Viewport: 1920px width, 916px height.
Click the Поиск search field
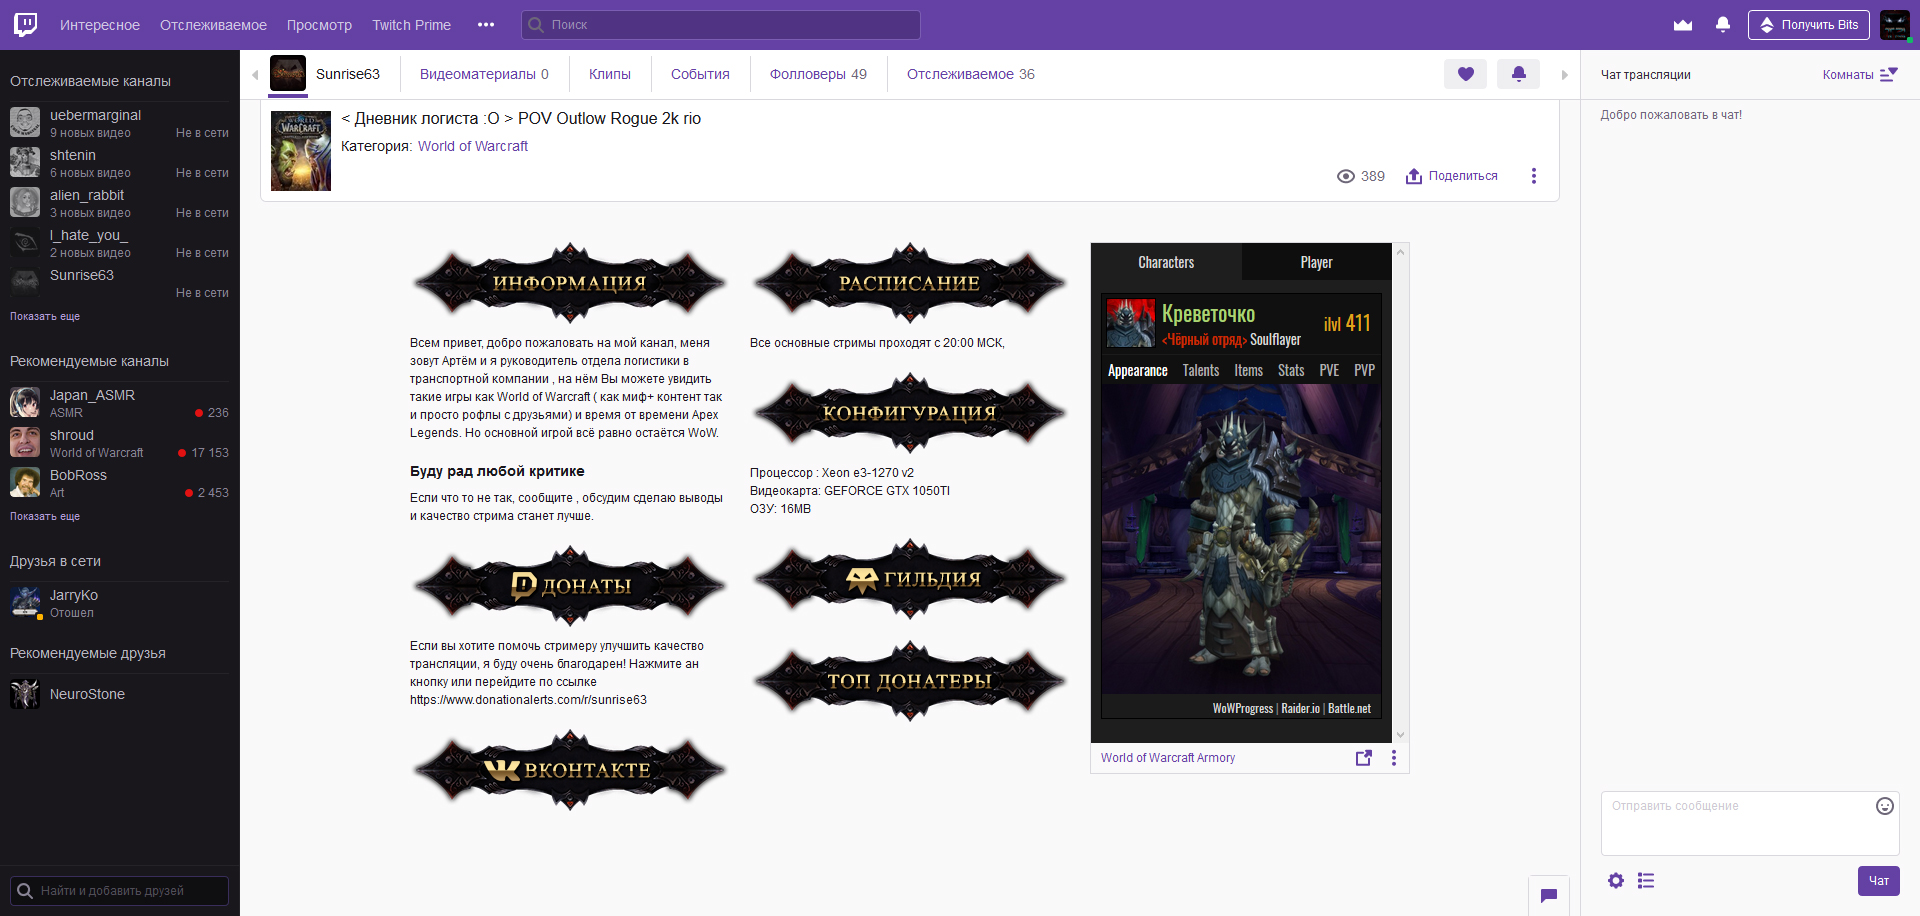coord(720,25)
